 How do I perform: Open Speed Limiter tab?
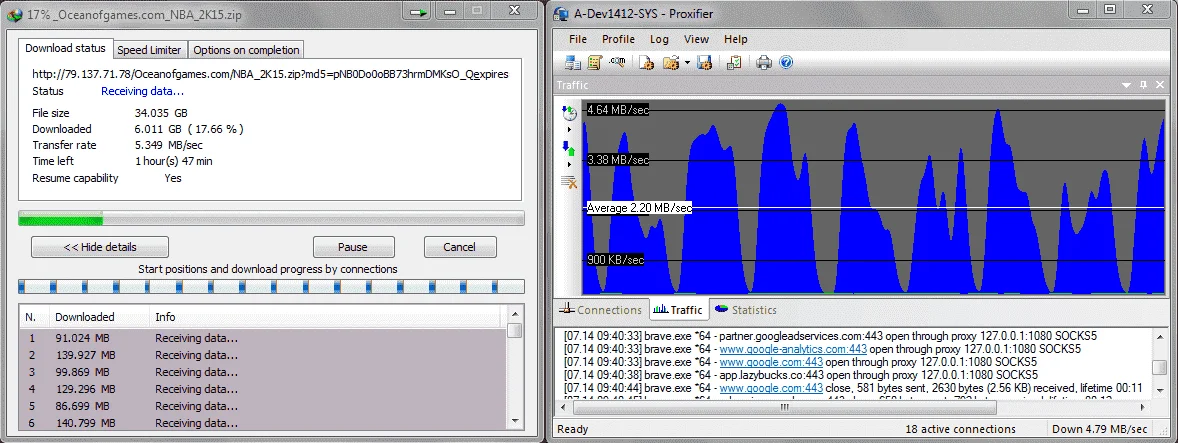click(150, 50)
